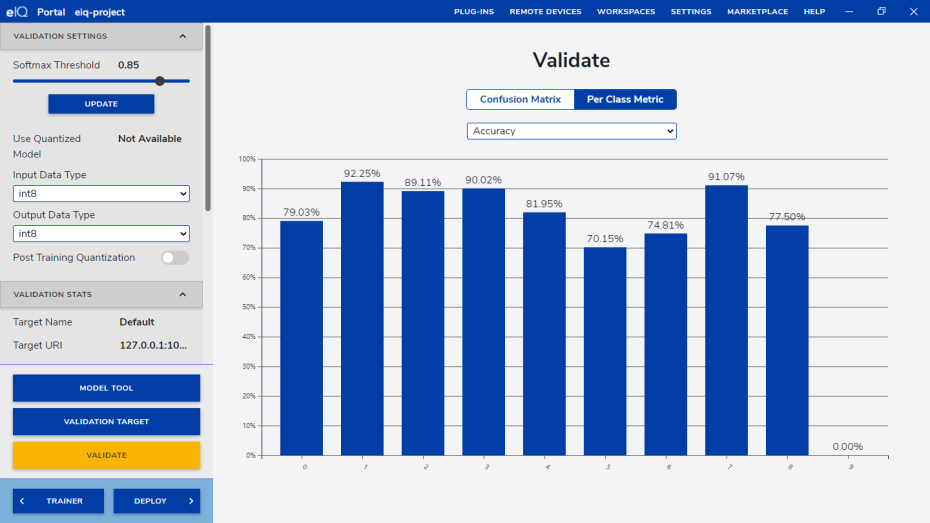
Task: Adjust the Softmax Threshold slider handle
Action: pos(159,81)
